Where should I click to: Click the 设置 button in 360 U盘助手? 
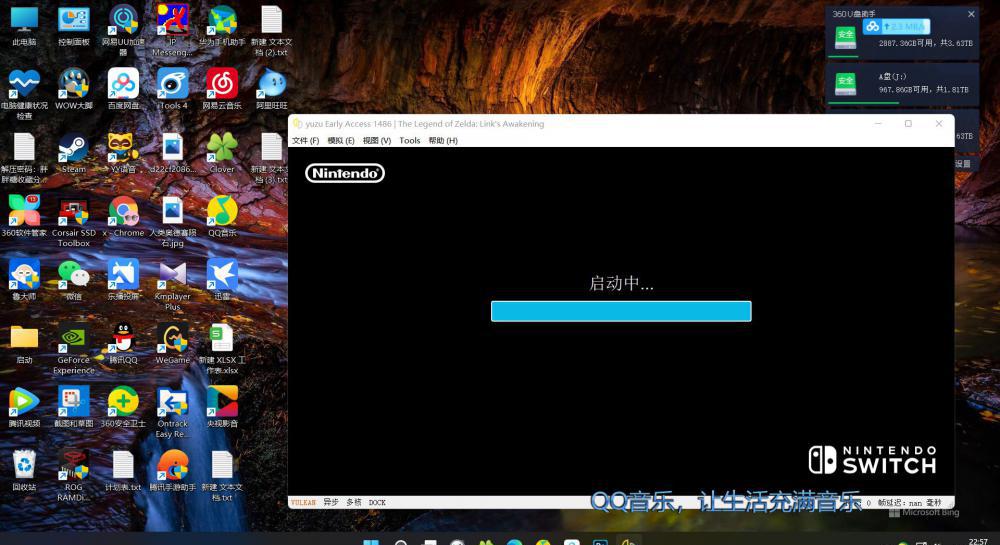coord(962,164)
